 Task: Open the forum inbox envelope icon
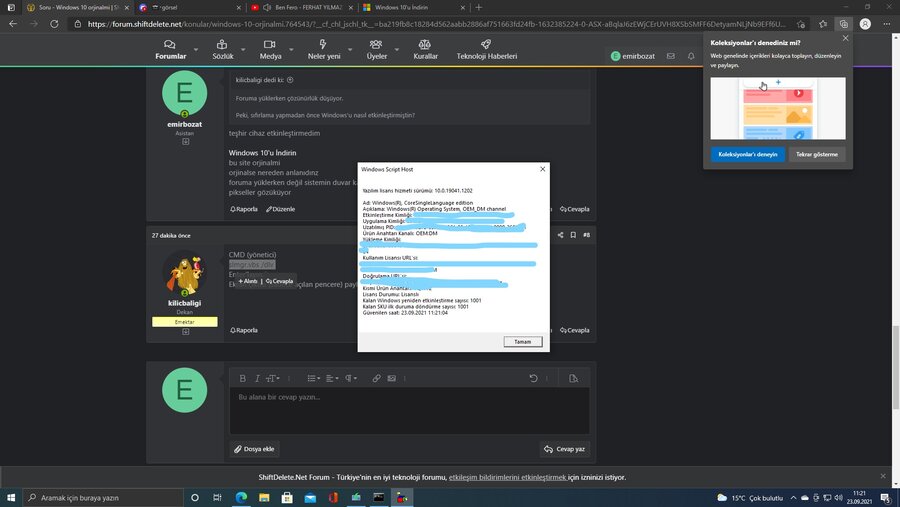point(670,56)
